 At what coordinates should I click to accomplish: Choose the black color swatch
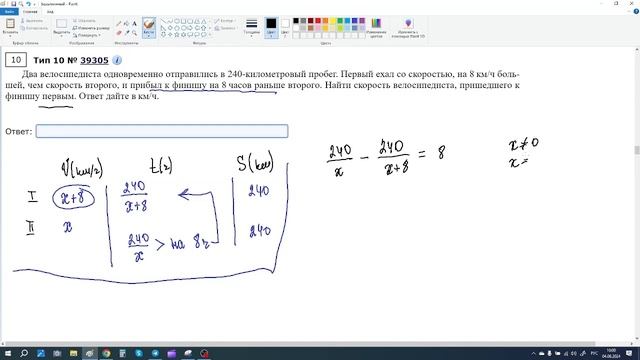point(296,21)
